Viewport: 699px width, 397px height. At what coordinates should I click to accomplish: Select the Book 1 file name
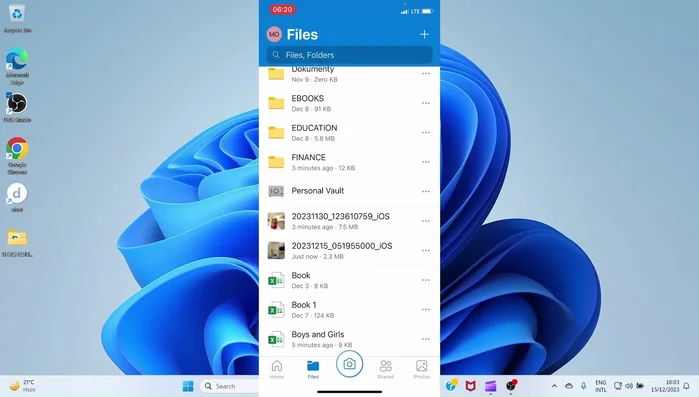click(304, 305)
